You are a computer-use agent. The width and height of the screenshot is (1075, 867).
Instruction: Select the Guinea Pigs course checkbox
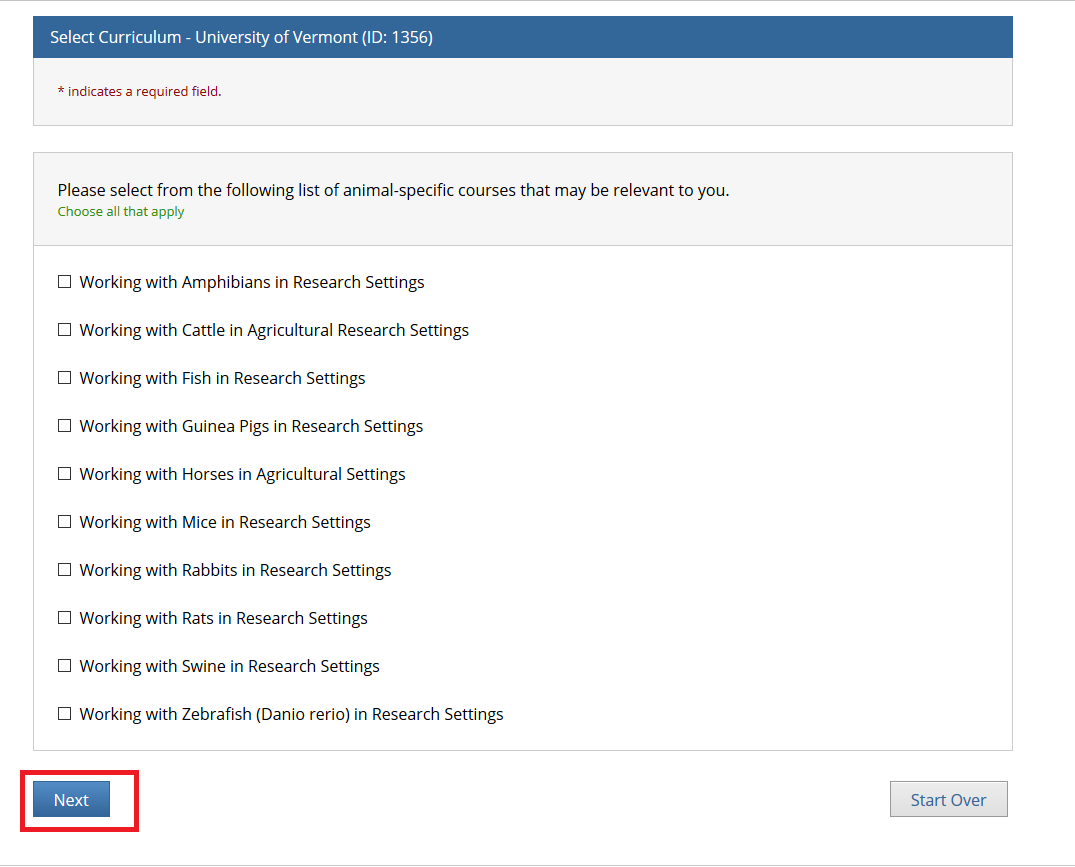pyautogui.click(x=65, y=426)
